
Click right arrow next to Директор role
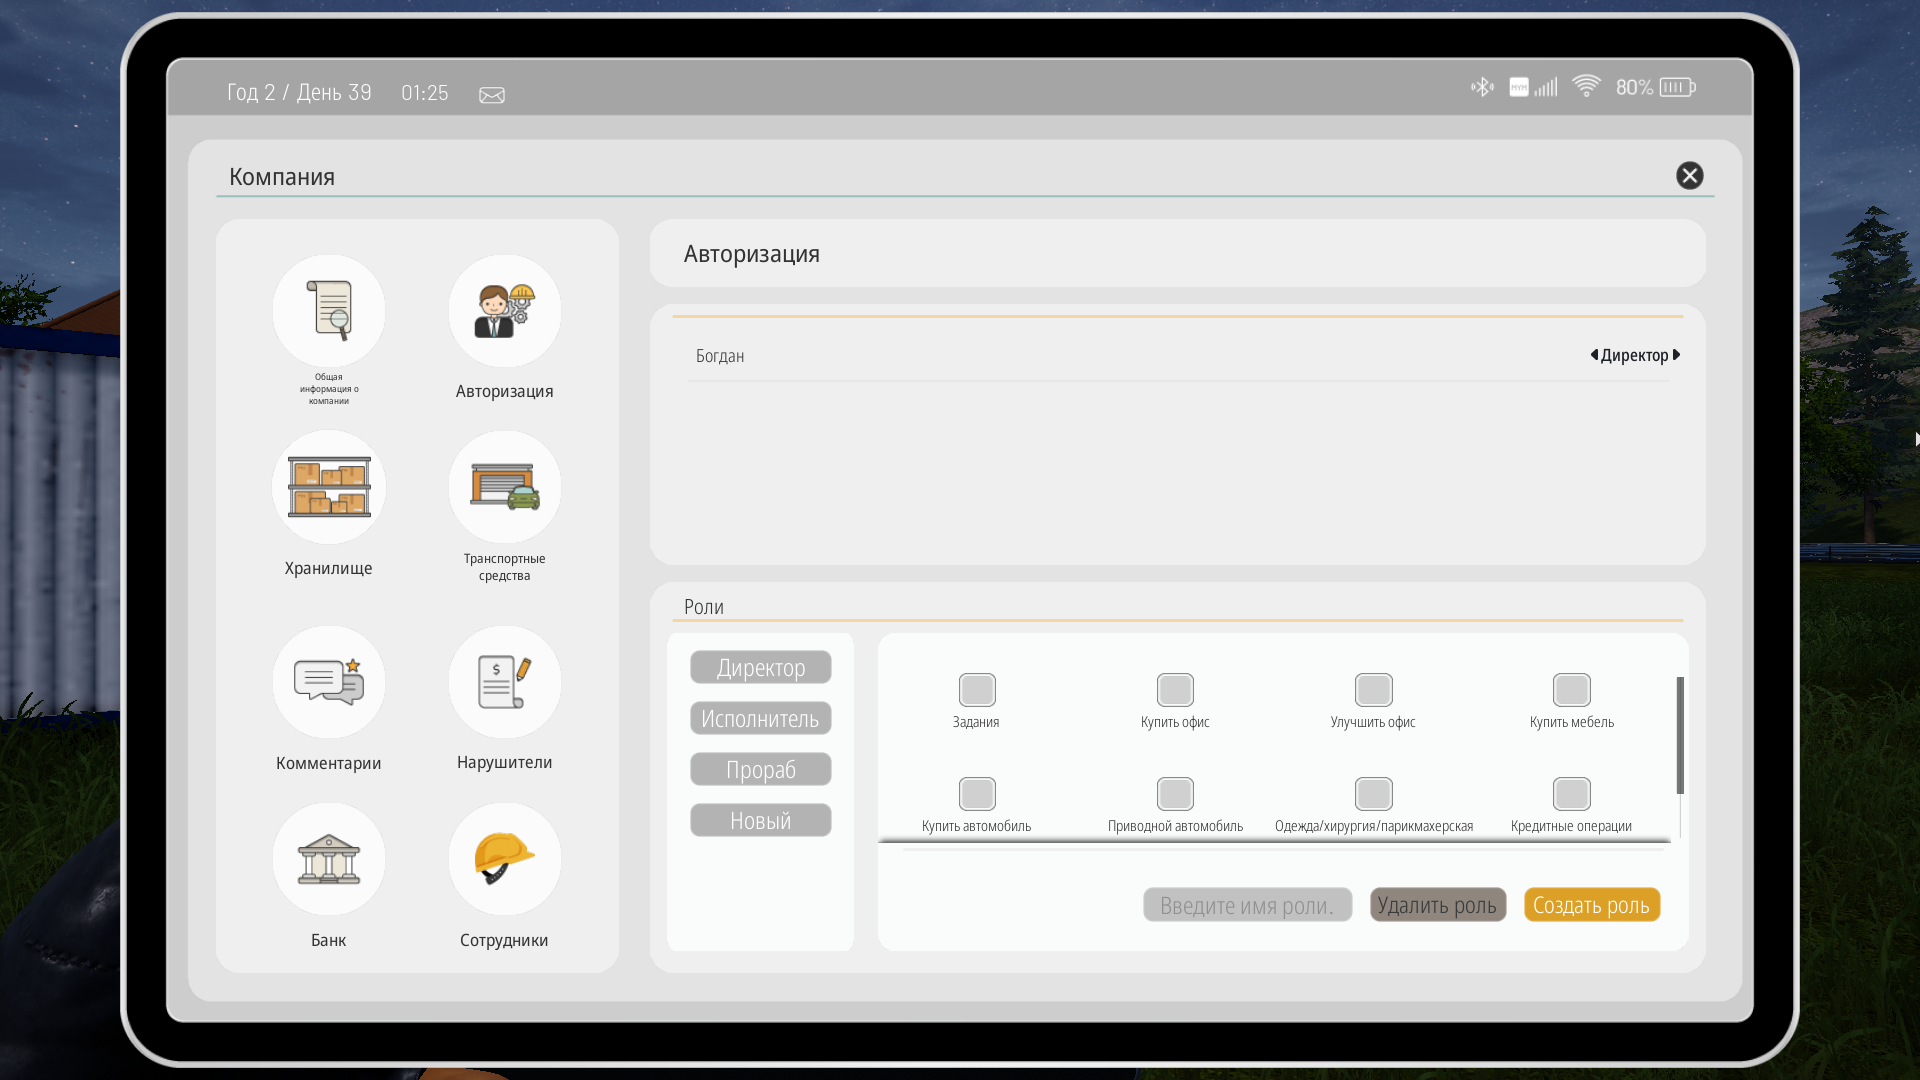pyautogui.click(x=1677, y=355)
